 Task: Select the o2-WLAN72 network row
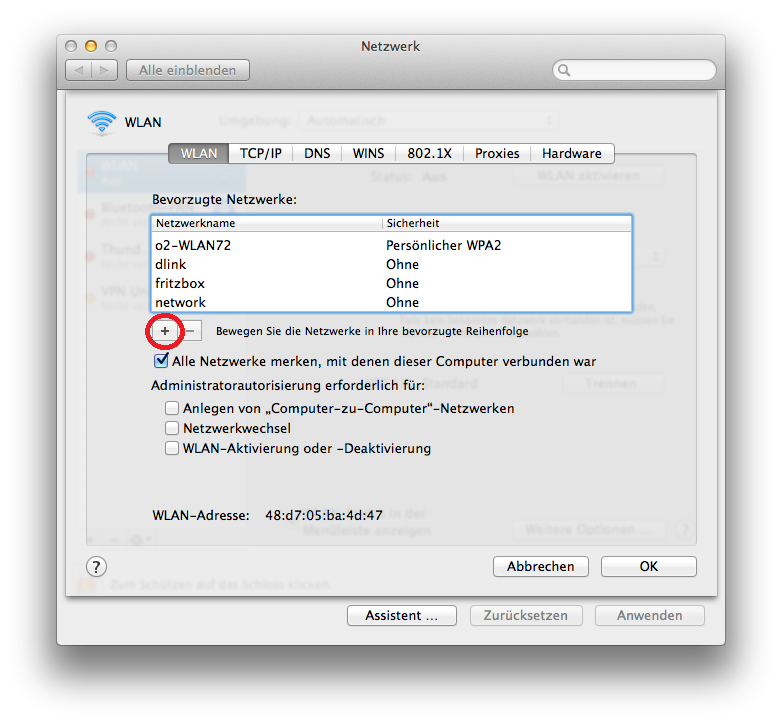tap(391, 245)
